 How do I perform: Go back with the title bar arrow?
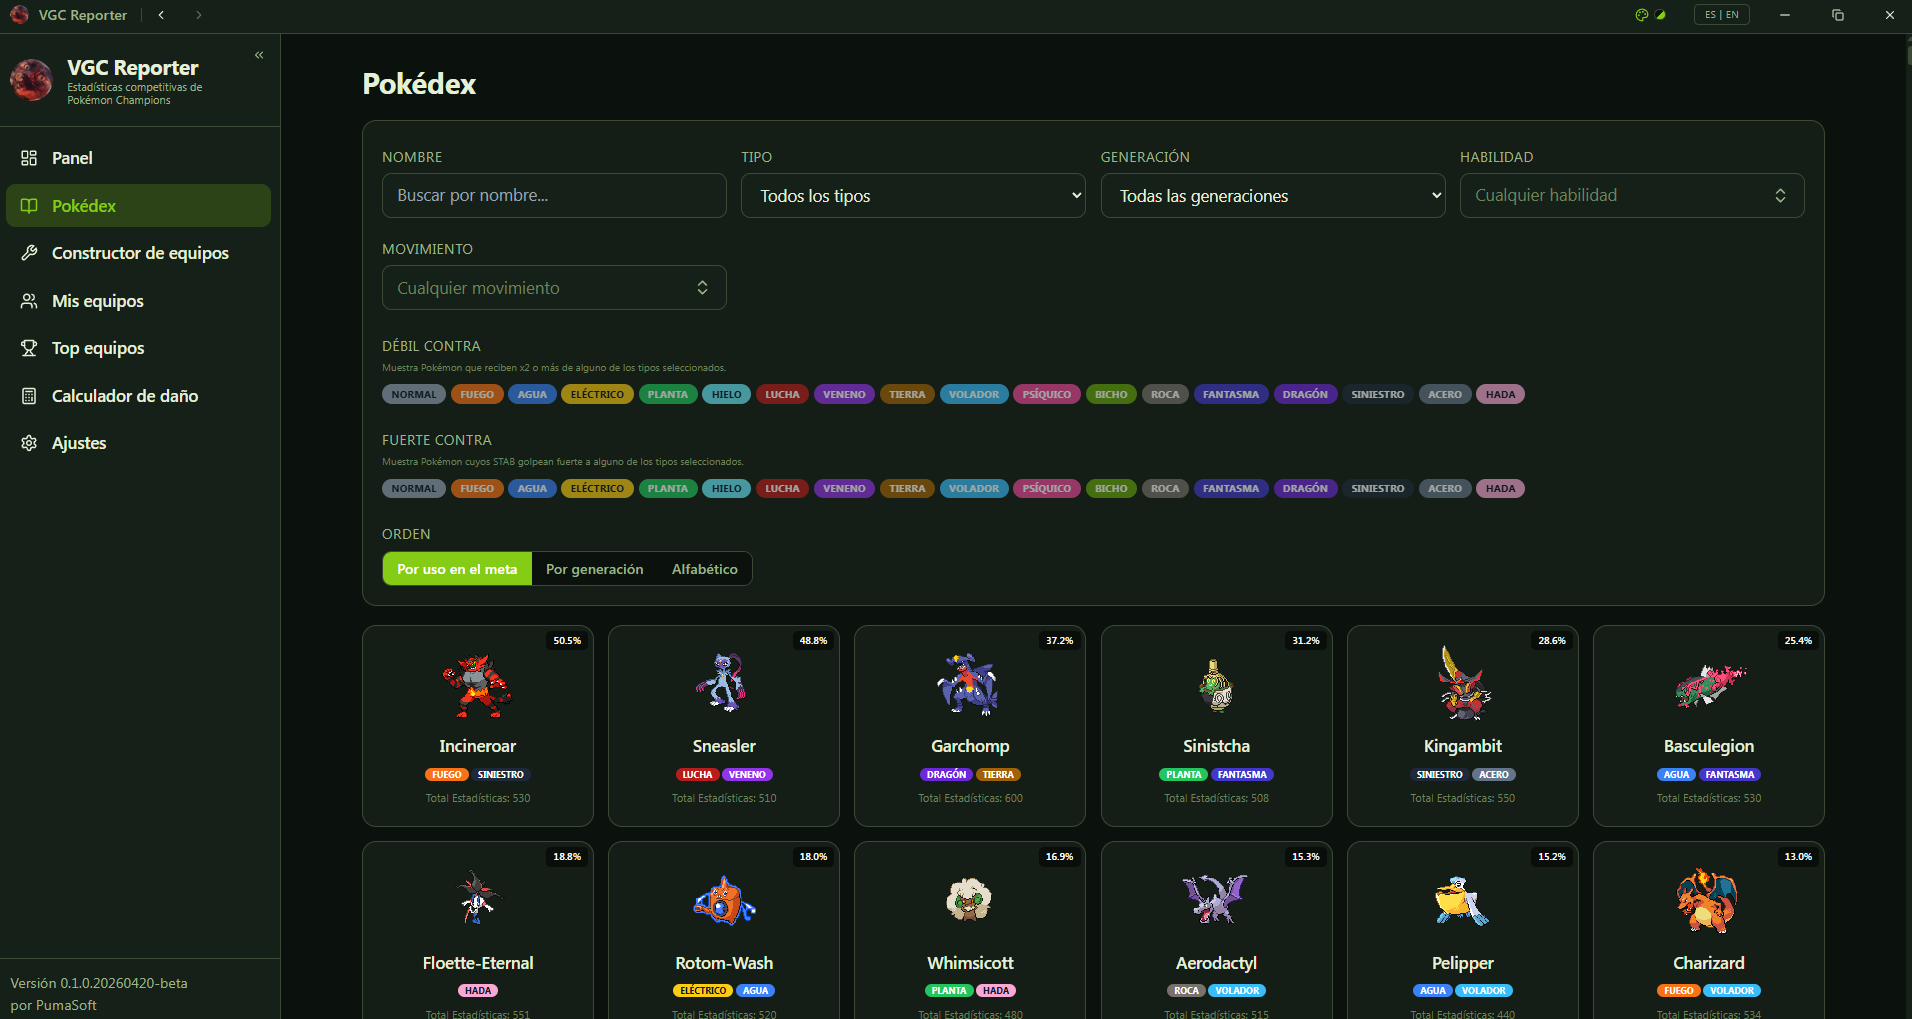[161, 15]
